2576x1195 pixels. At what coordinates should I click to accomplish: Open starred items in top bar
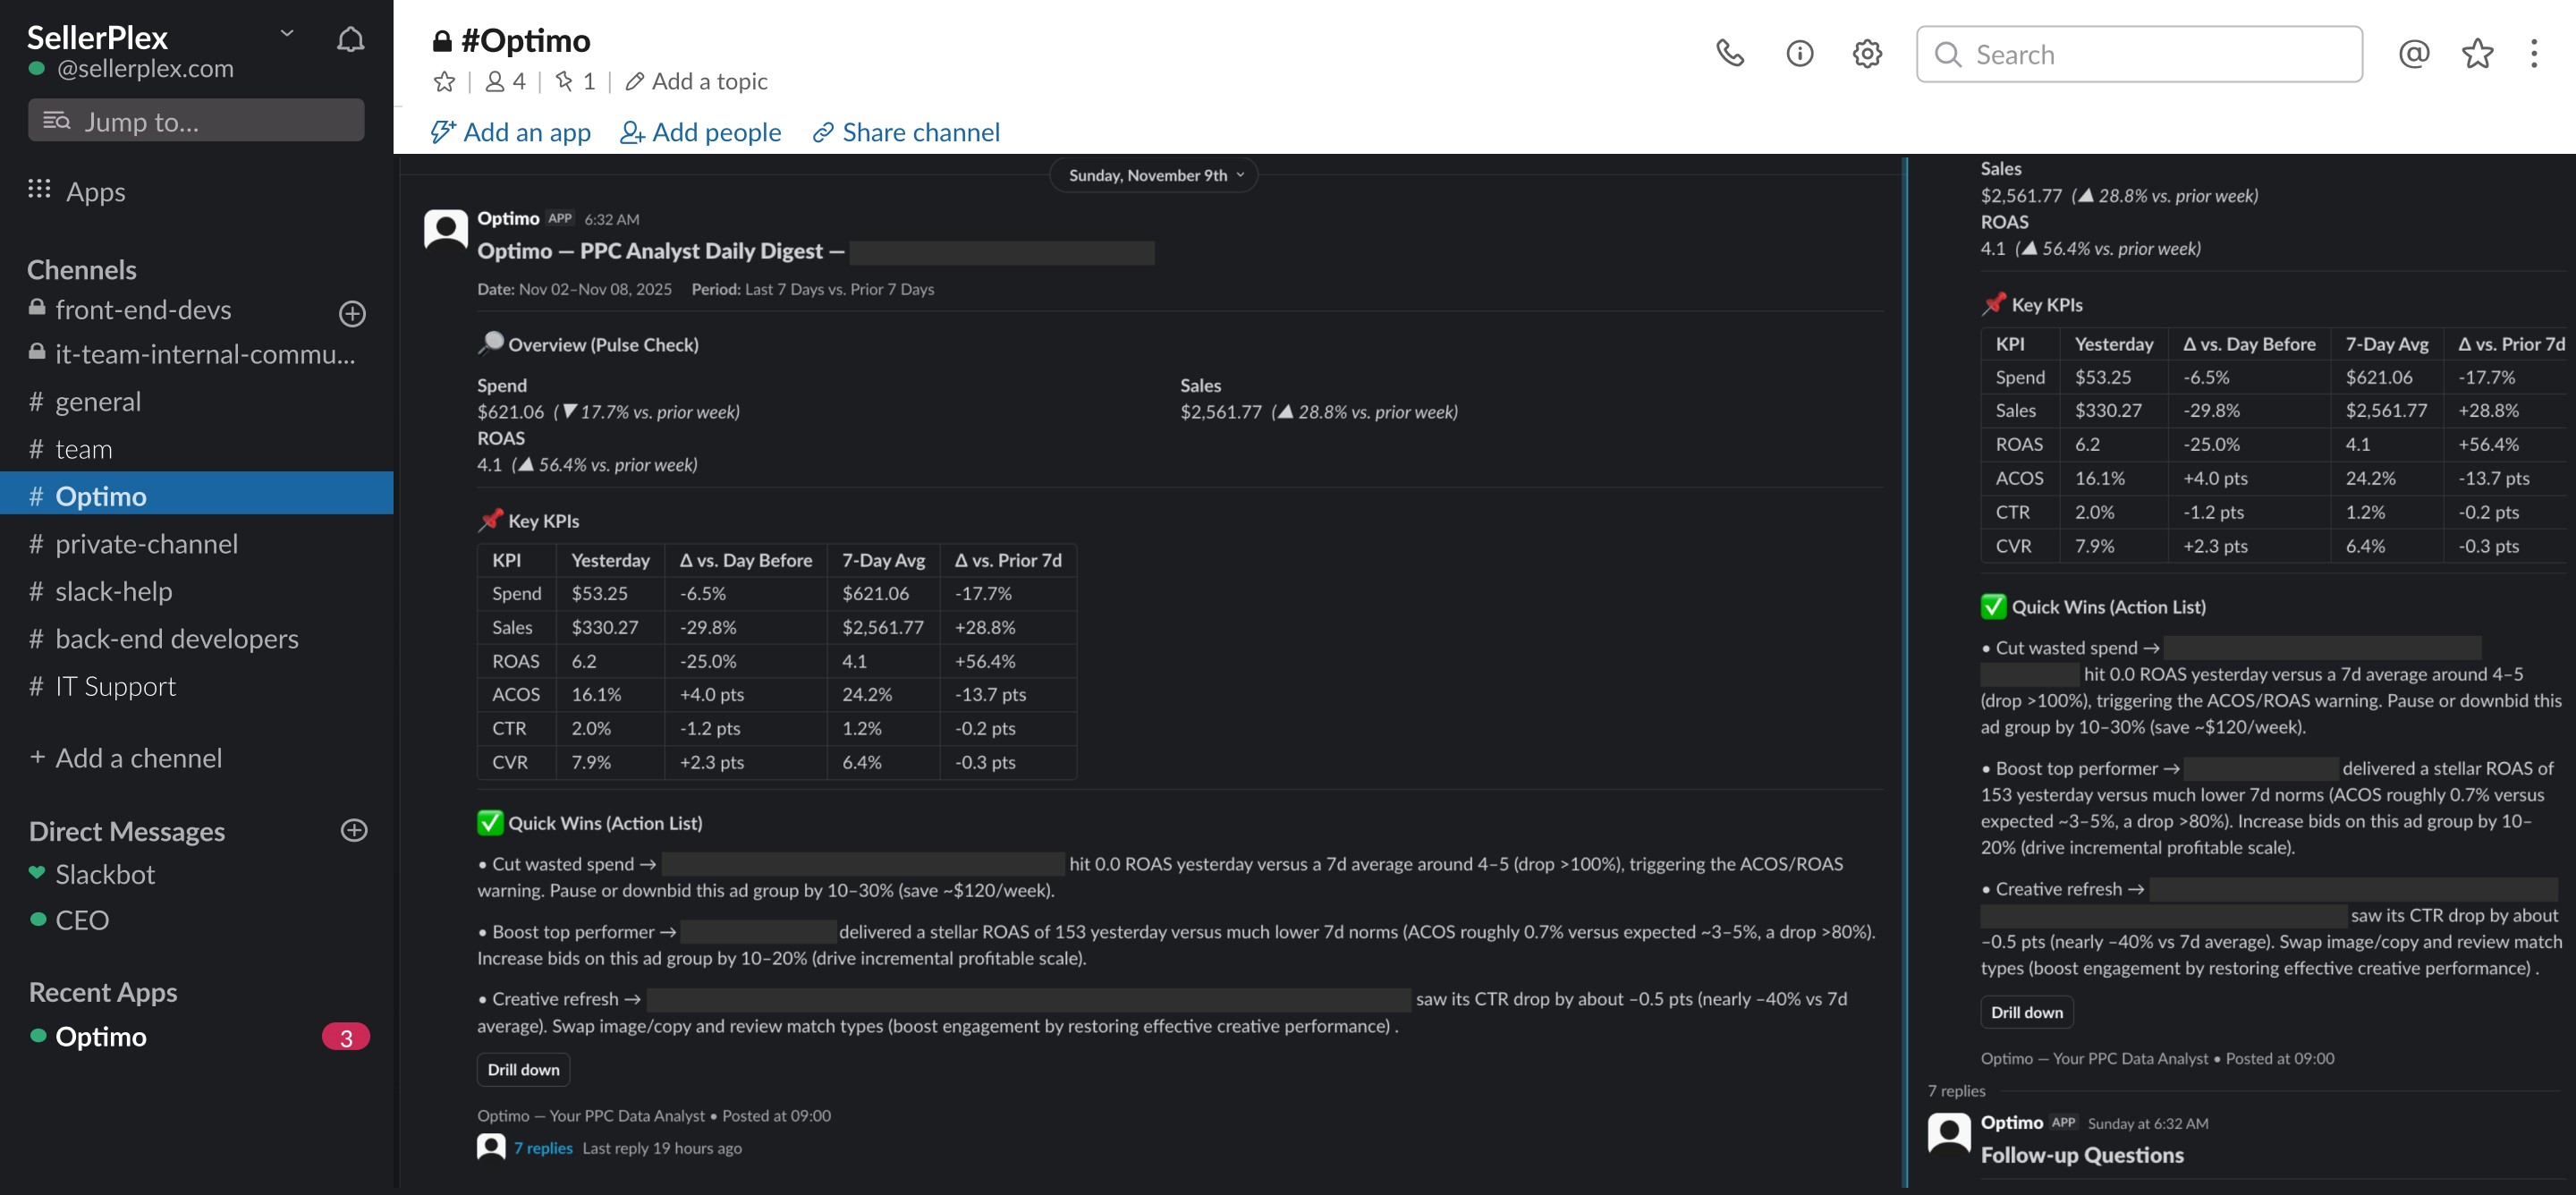2477,53
